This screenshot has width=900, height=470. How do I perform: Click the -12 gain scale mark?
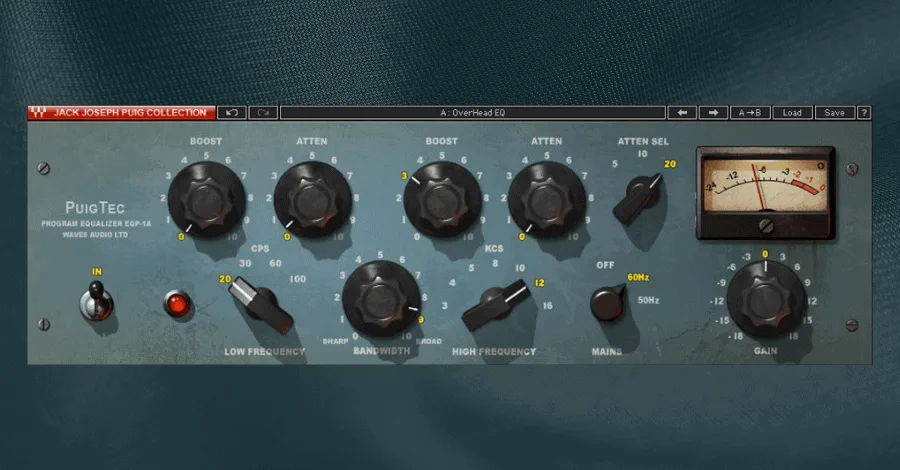pos(716,301)
